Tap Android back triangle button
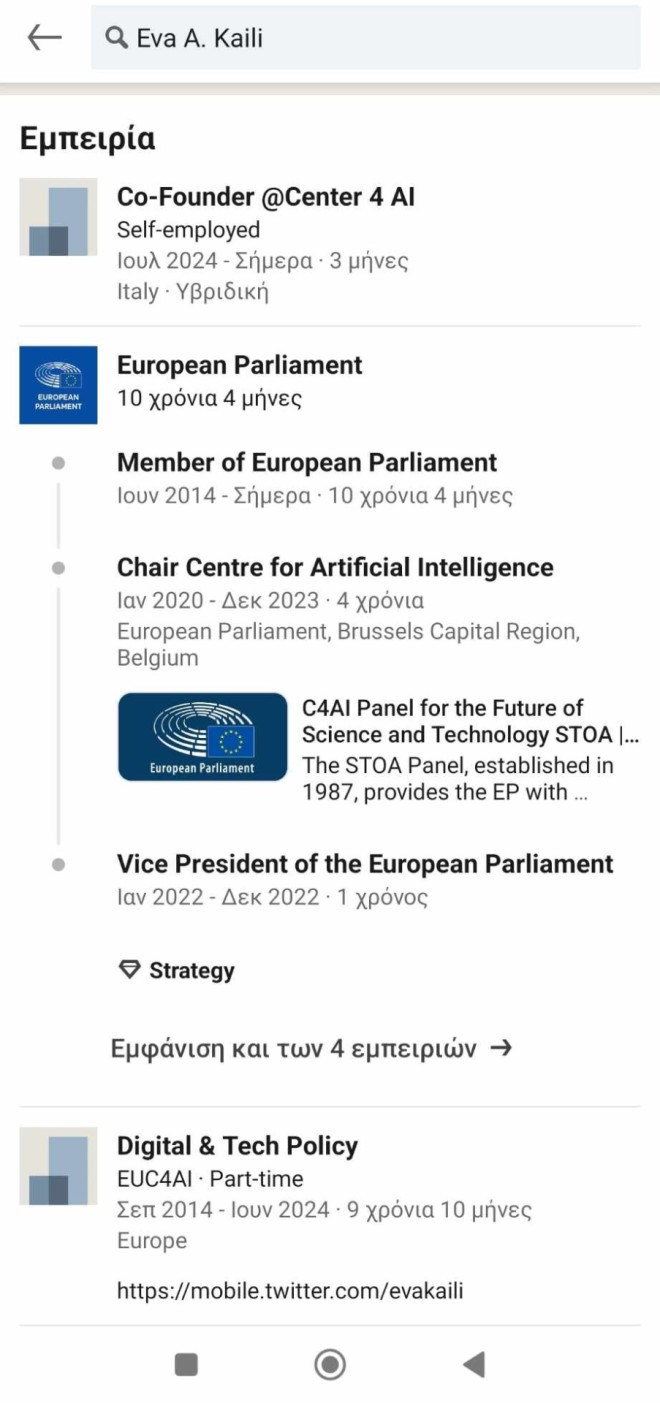The height and width of the screenshot is (1403, 660). tap(474, 1364)
